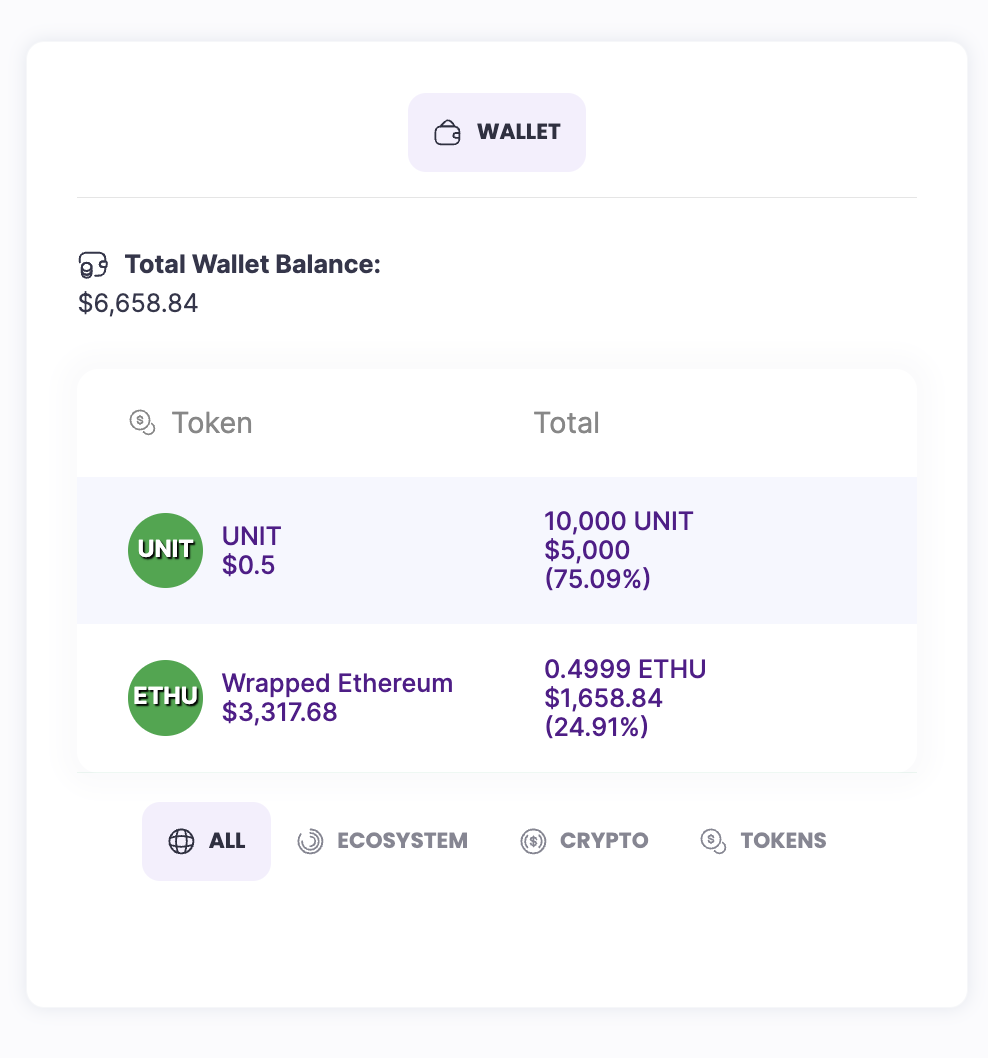Show the Tokens filter tab
This screenshot has height=1058, width=988.
(764, 842)
